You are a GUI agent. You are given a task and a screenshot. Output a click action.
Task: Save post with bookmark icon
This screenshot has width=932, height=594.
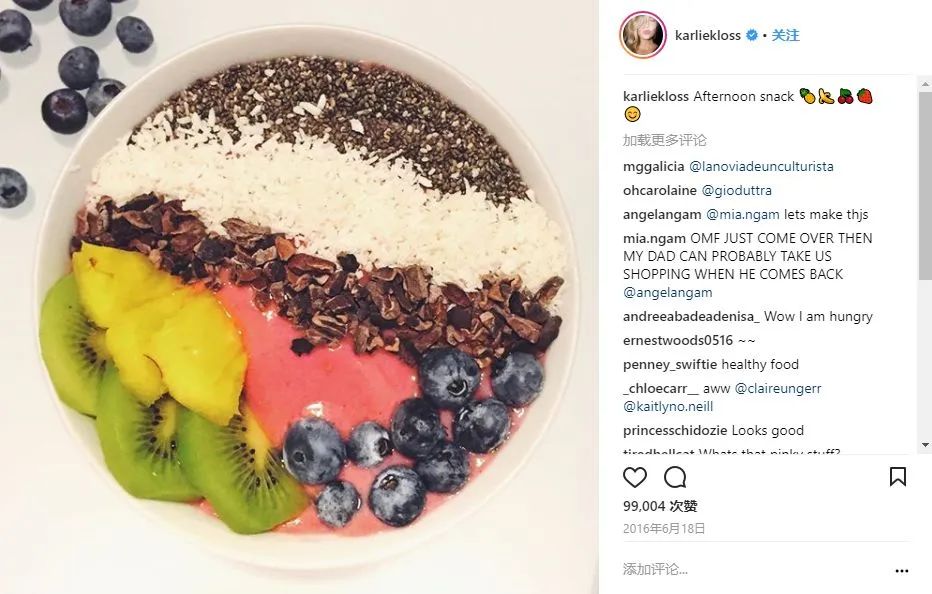point(898,476)
